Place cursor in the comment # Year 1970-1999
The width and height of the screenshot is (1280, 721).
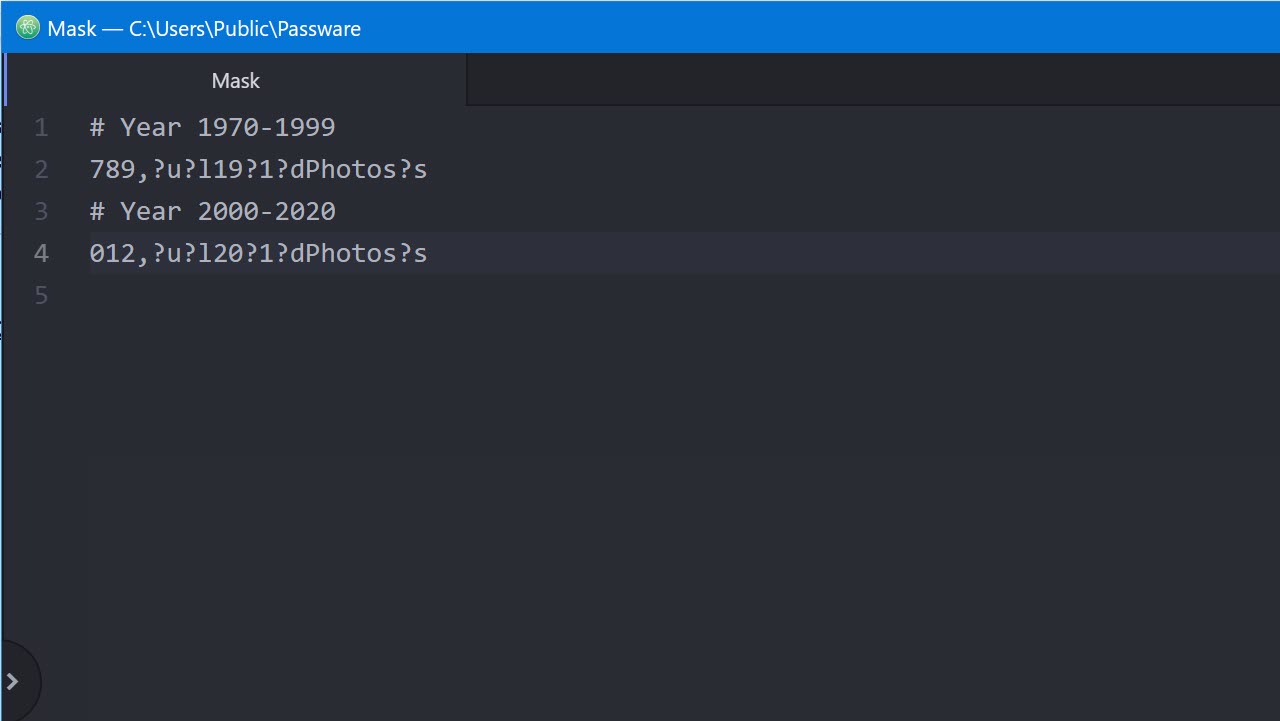pyautogui.click(x=210, y=127)
